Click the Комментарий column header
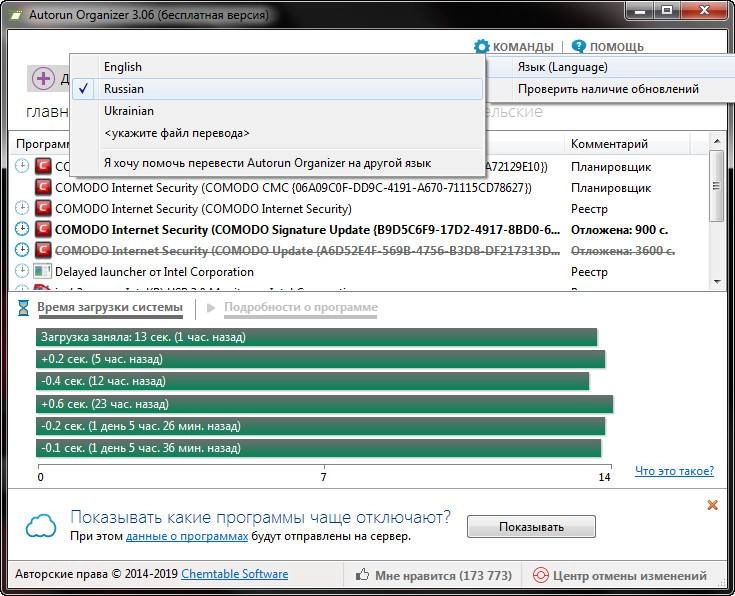The width and height of the screenshot is (735, 596). click(627, 143)
